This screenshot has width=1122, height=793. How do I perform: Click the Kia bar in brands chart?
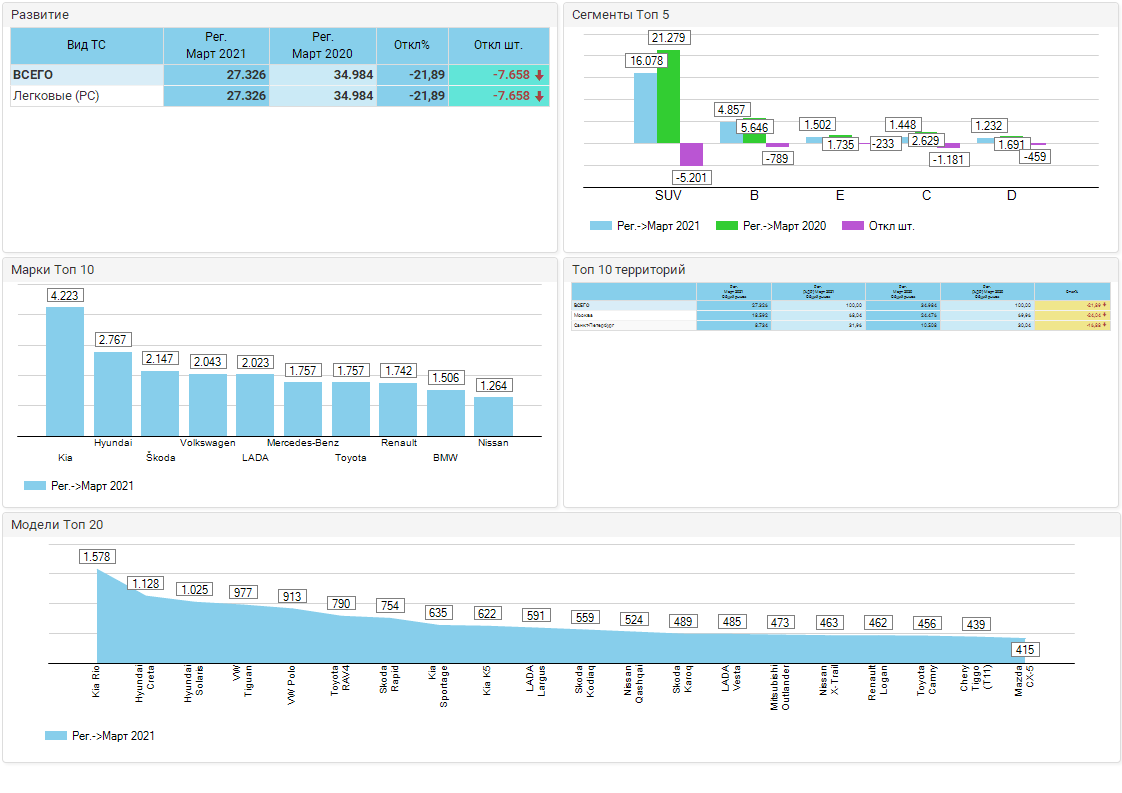[x=65, y=371]
